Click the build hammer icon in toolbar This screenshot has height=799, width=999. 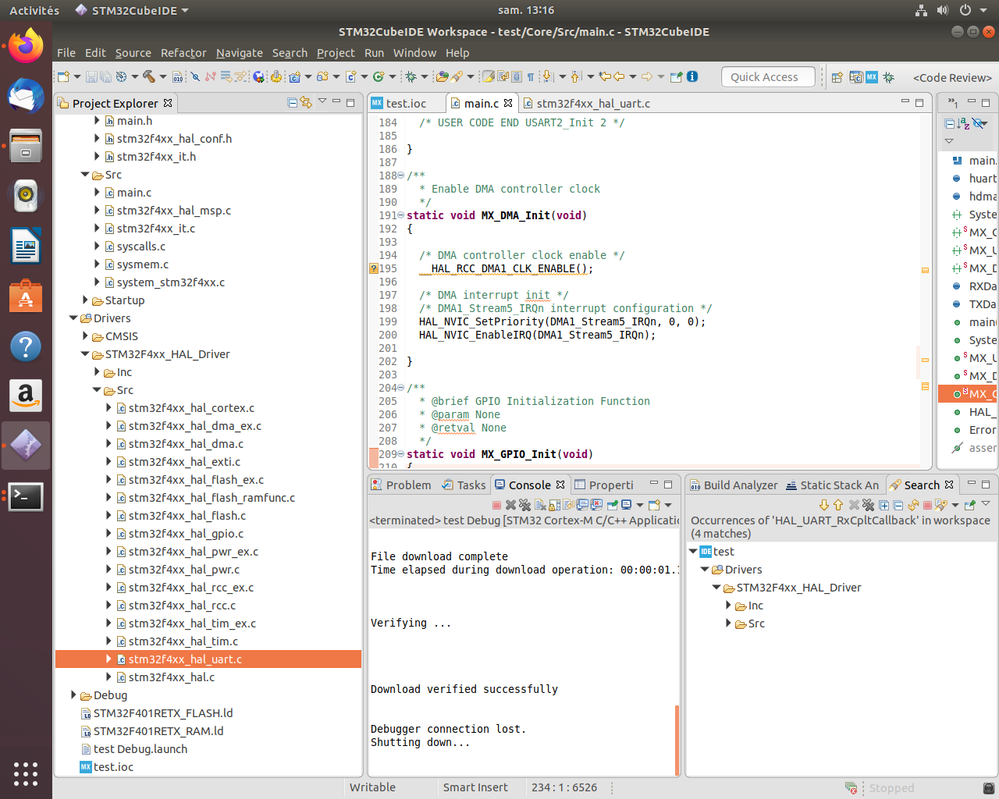coord(149,77)
